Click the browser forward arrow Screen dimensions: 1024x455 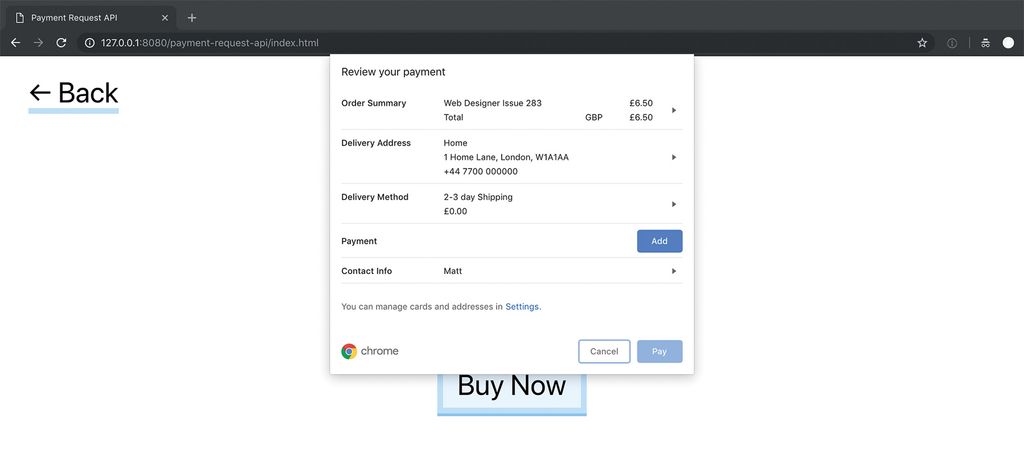tap(38, 43)
